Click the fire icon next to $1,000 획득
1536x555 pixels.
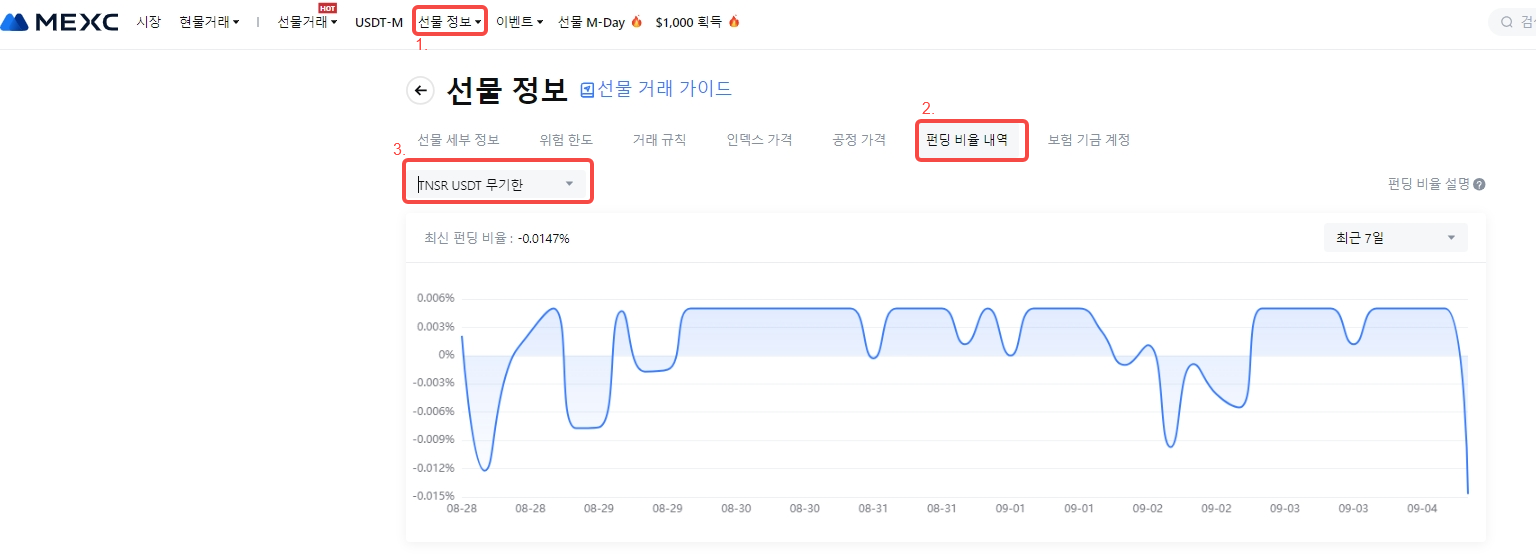(734, 21)
